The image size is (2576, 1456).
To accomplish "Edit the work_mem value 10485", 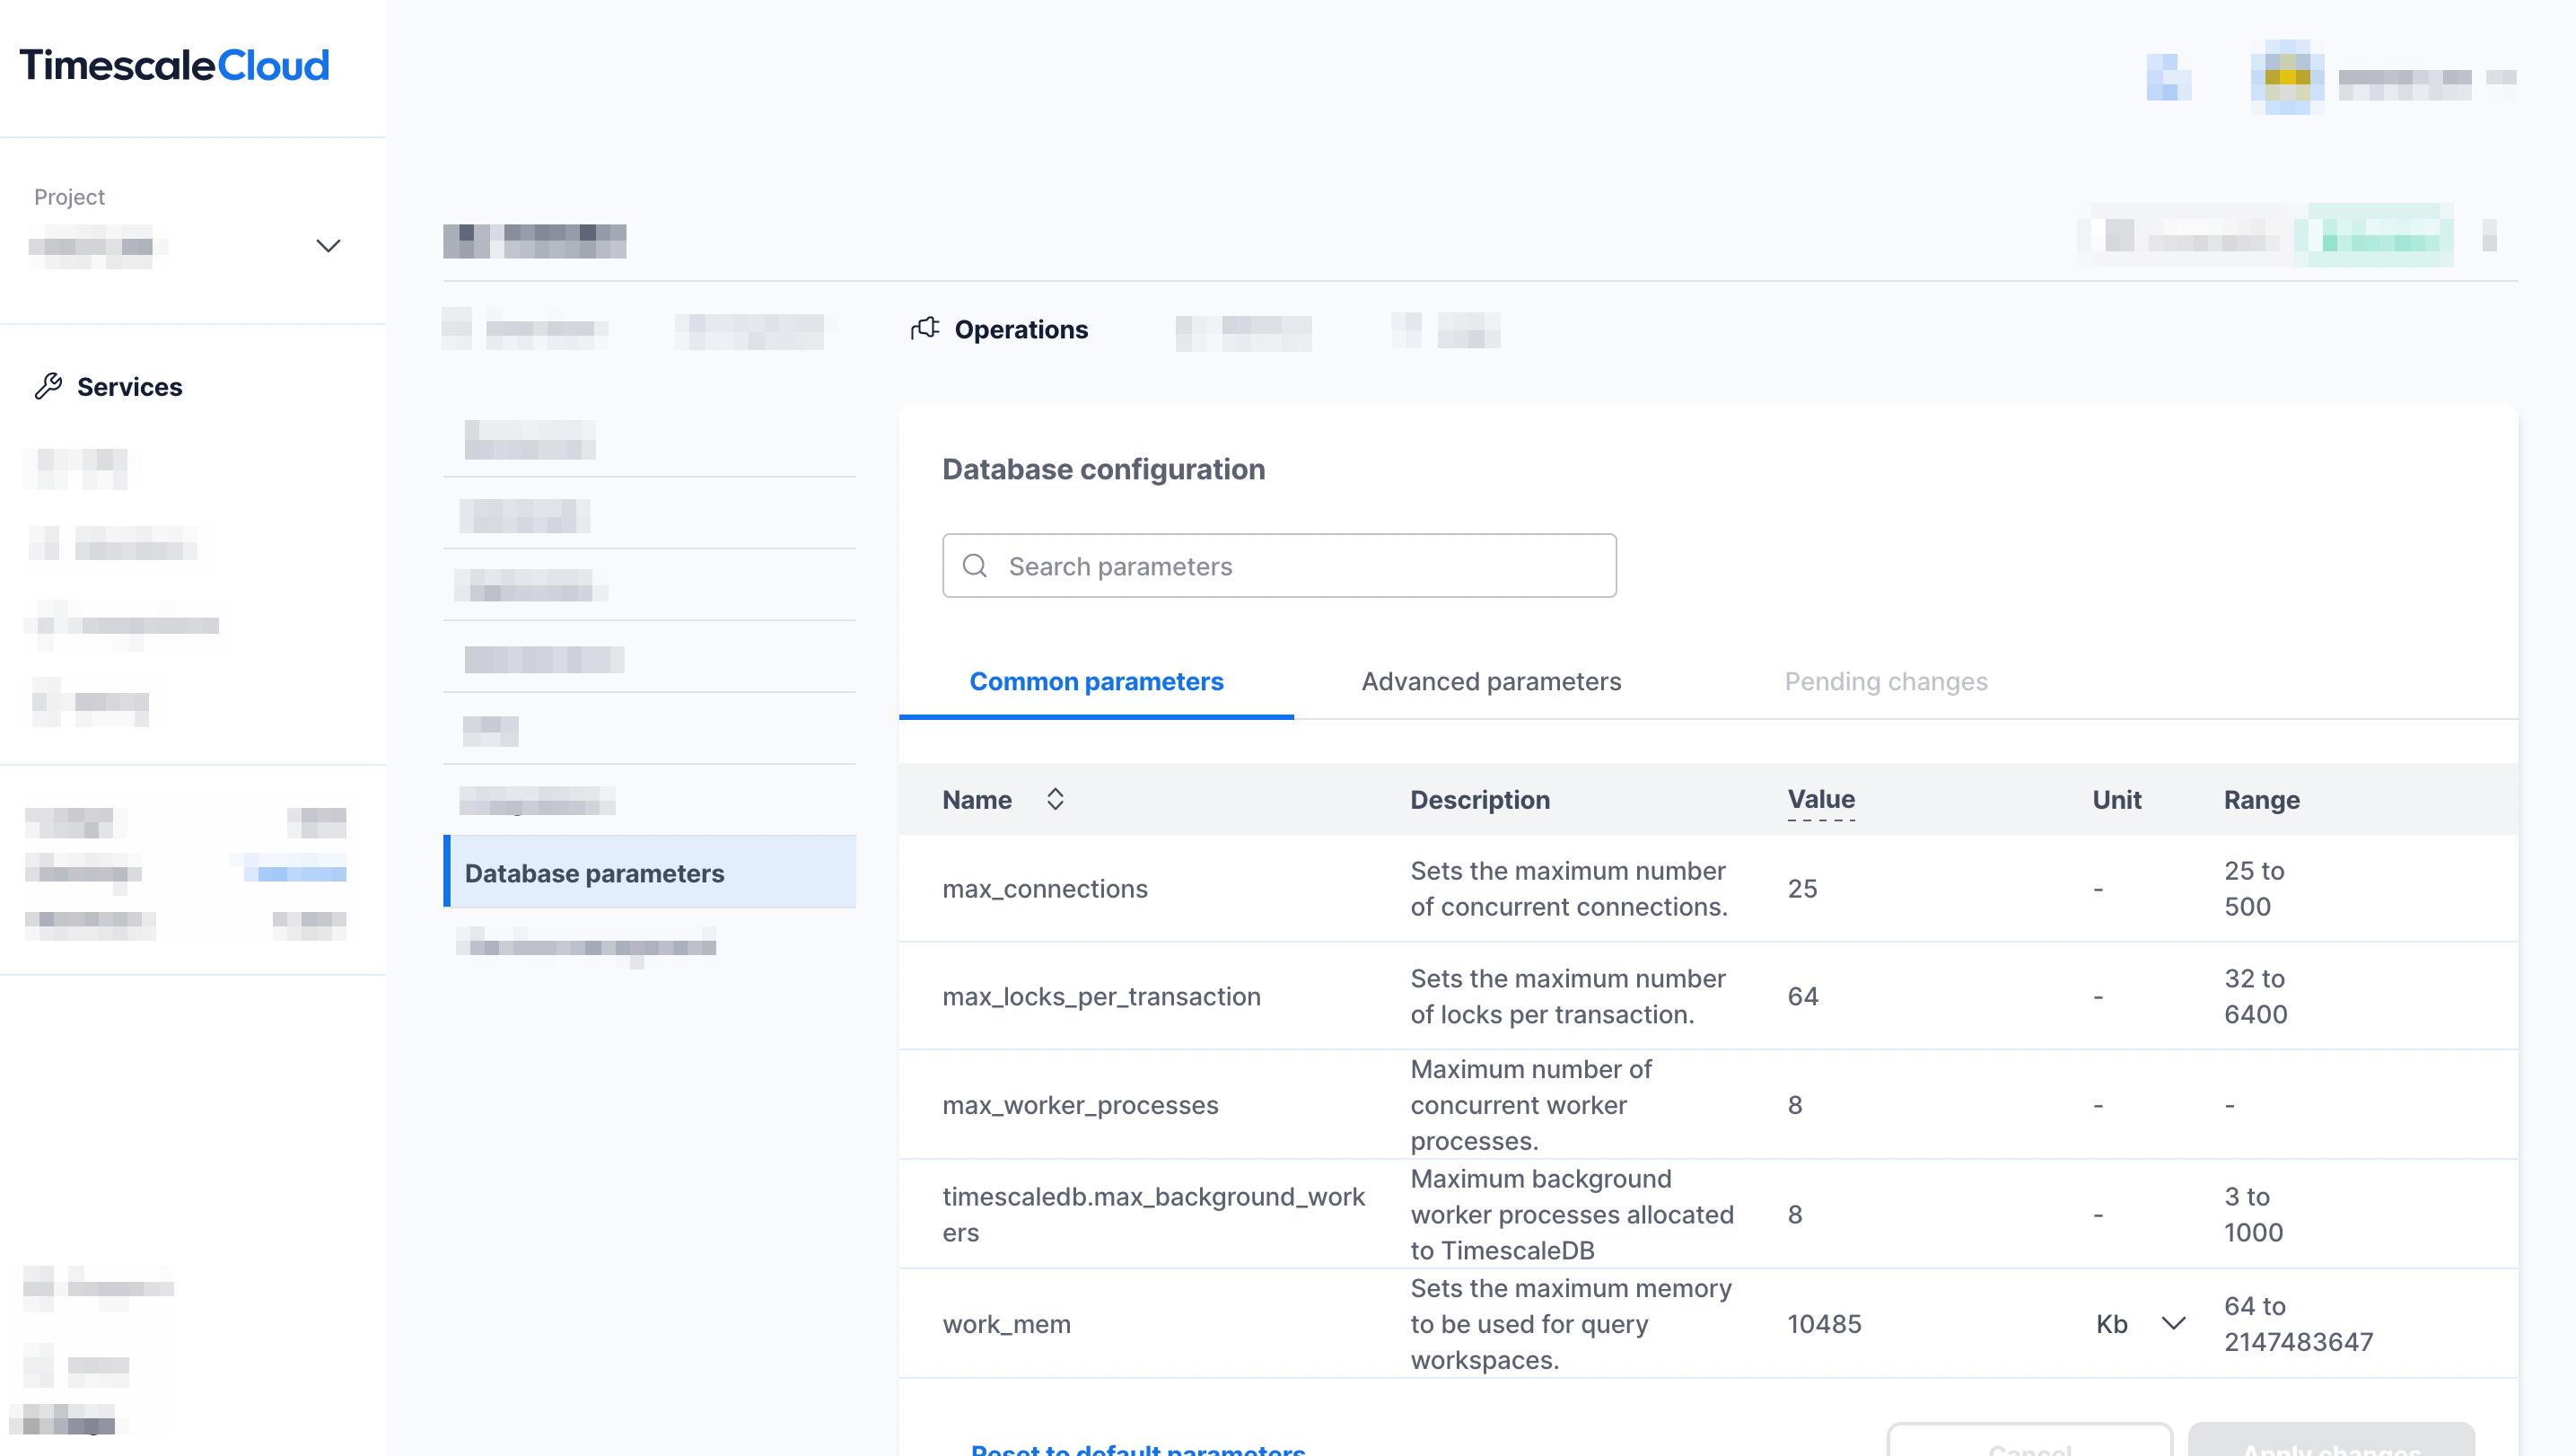I will 1824,1323.
